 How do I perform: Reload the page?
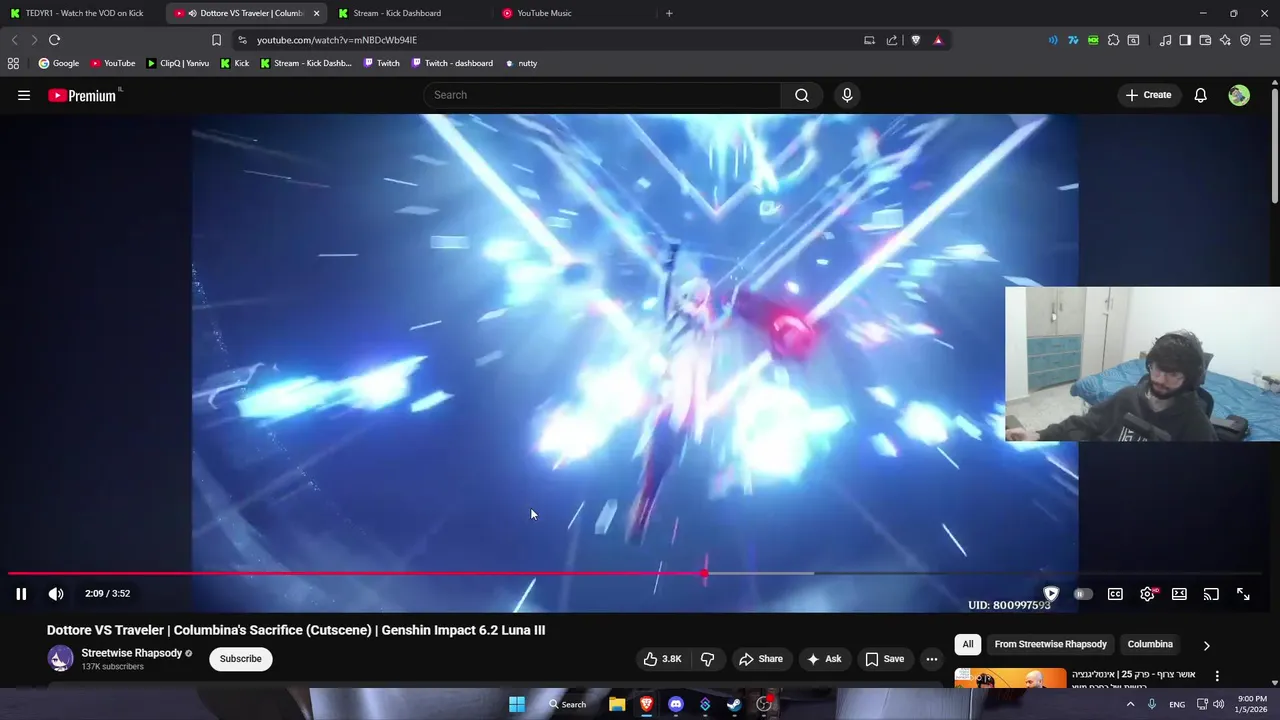(x=54, y=40)
